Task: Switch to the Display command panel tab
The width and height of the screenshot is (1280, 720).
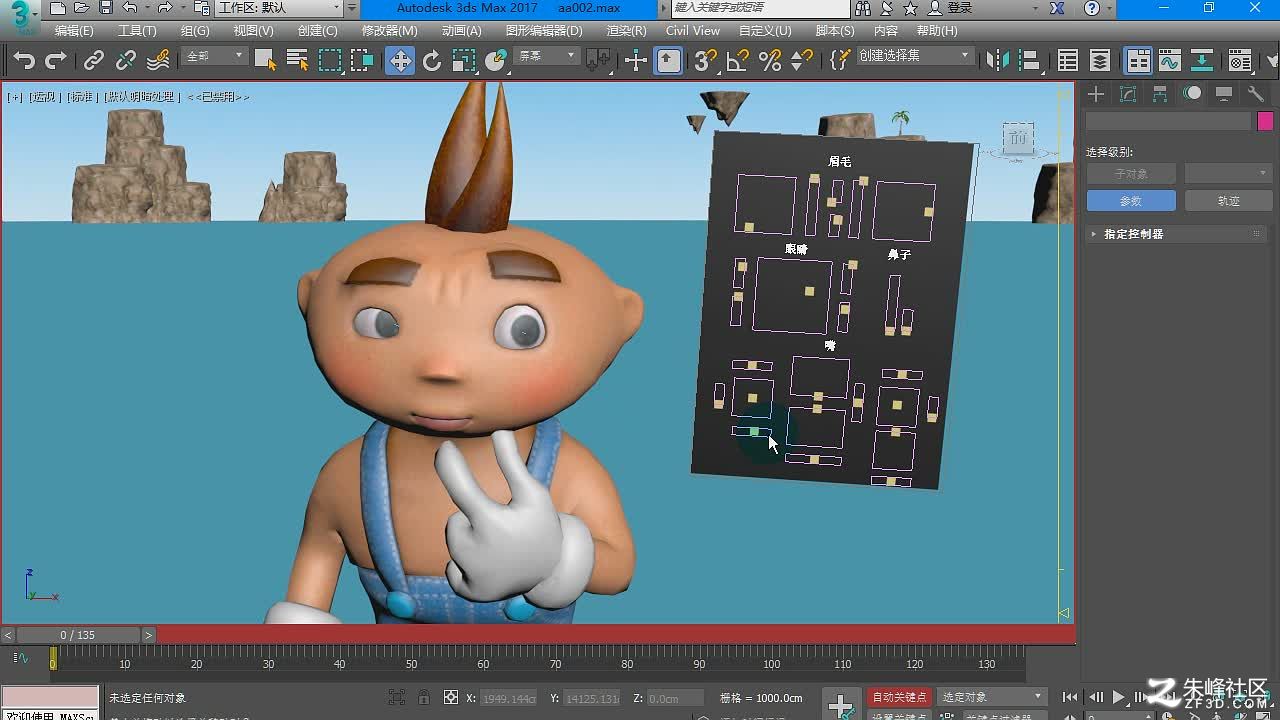Action: pos(1224,94)
